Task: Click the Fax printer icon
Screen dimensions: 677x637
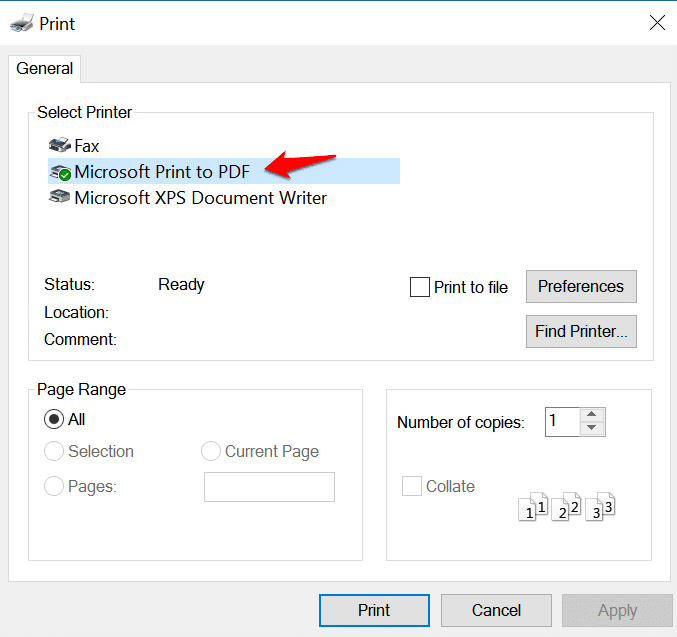Action: pyautogui.click(x=60, y=146)
